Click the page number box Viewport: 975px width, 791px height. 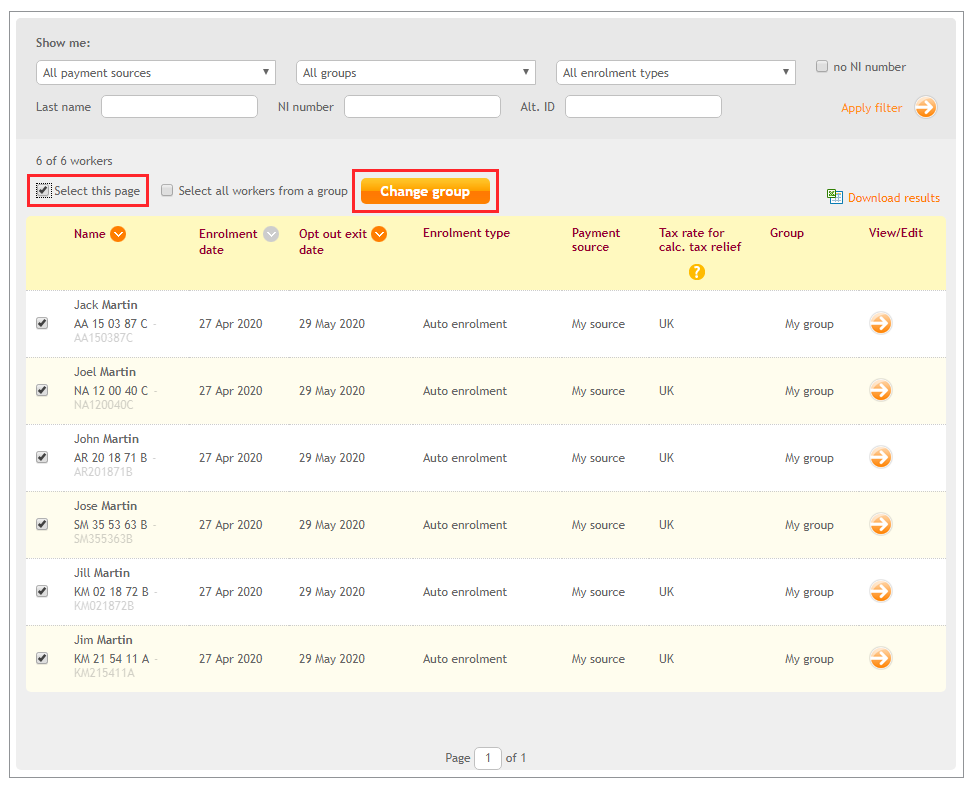488,758
